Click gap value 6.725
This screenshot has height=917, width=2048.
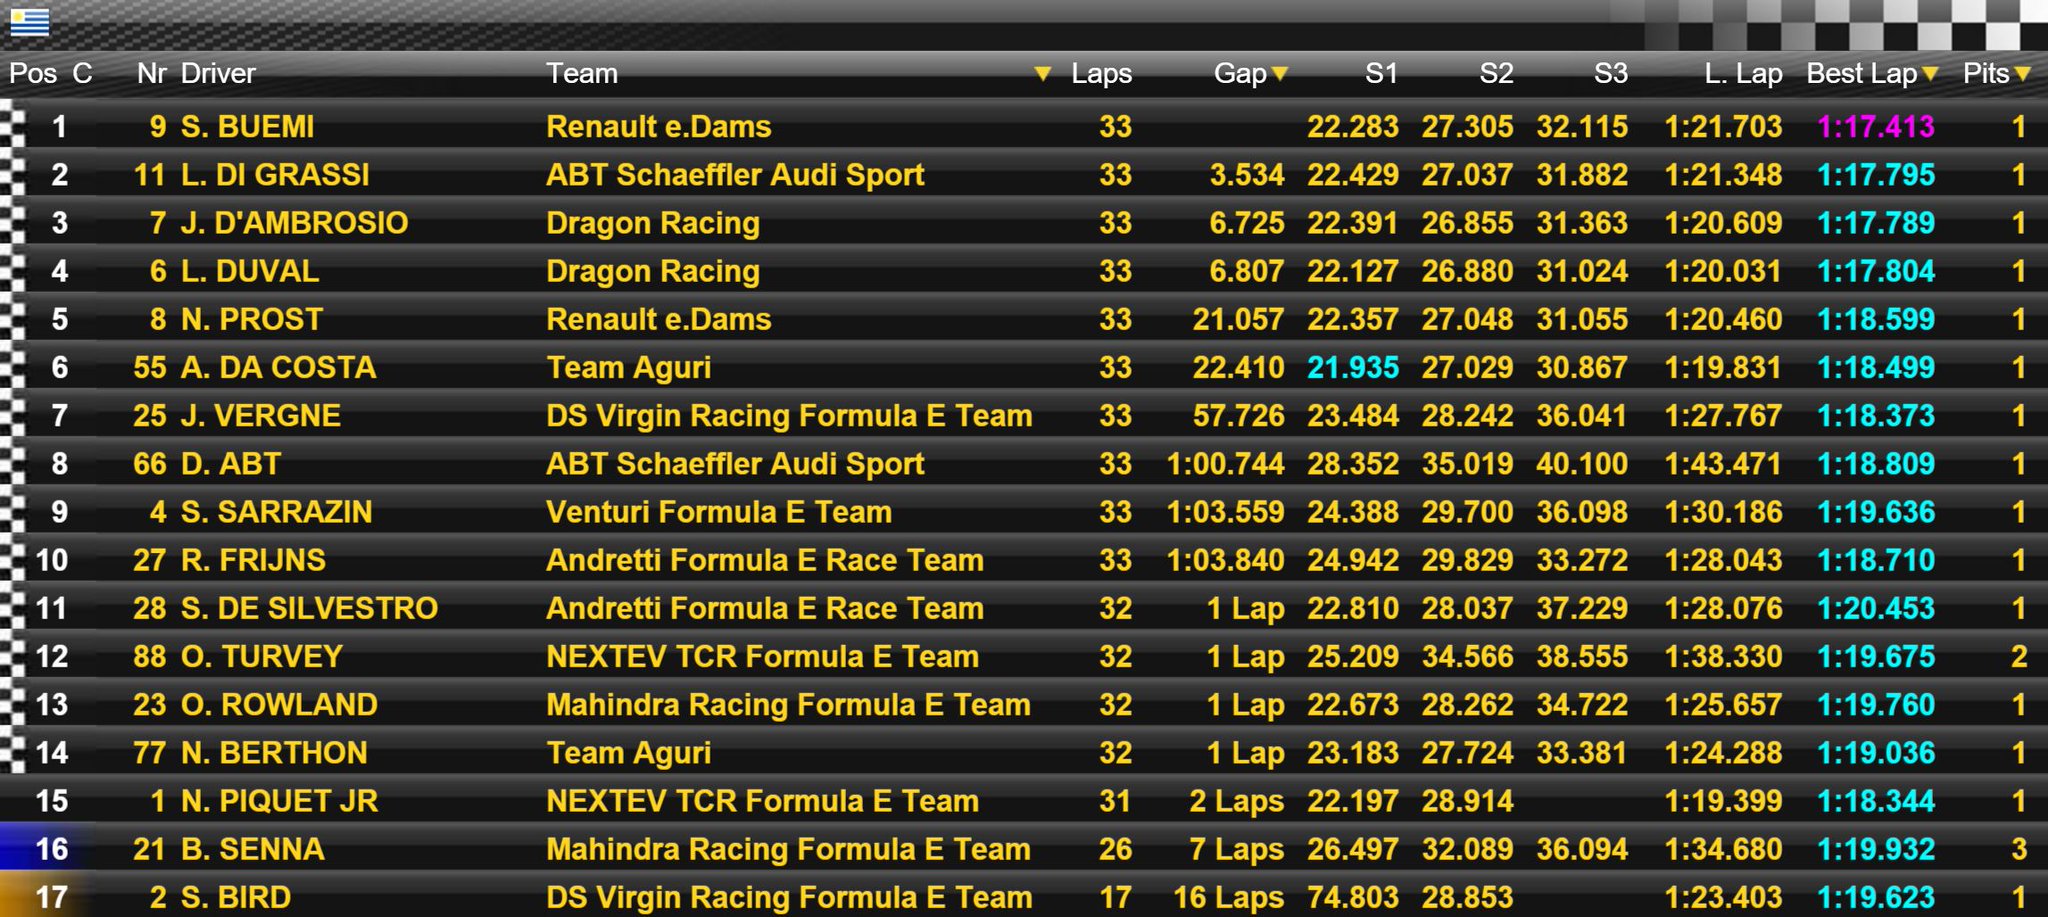coord(1247,223)
